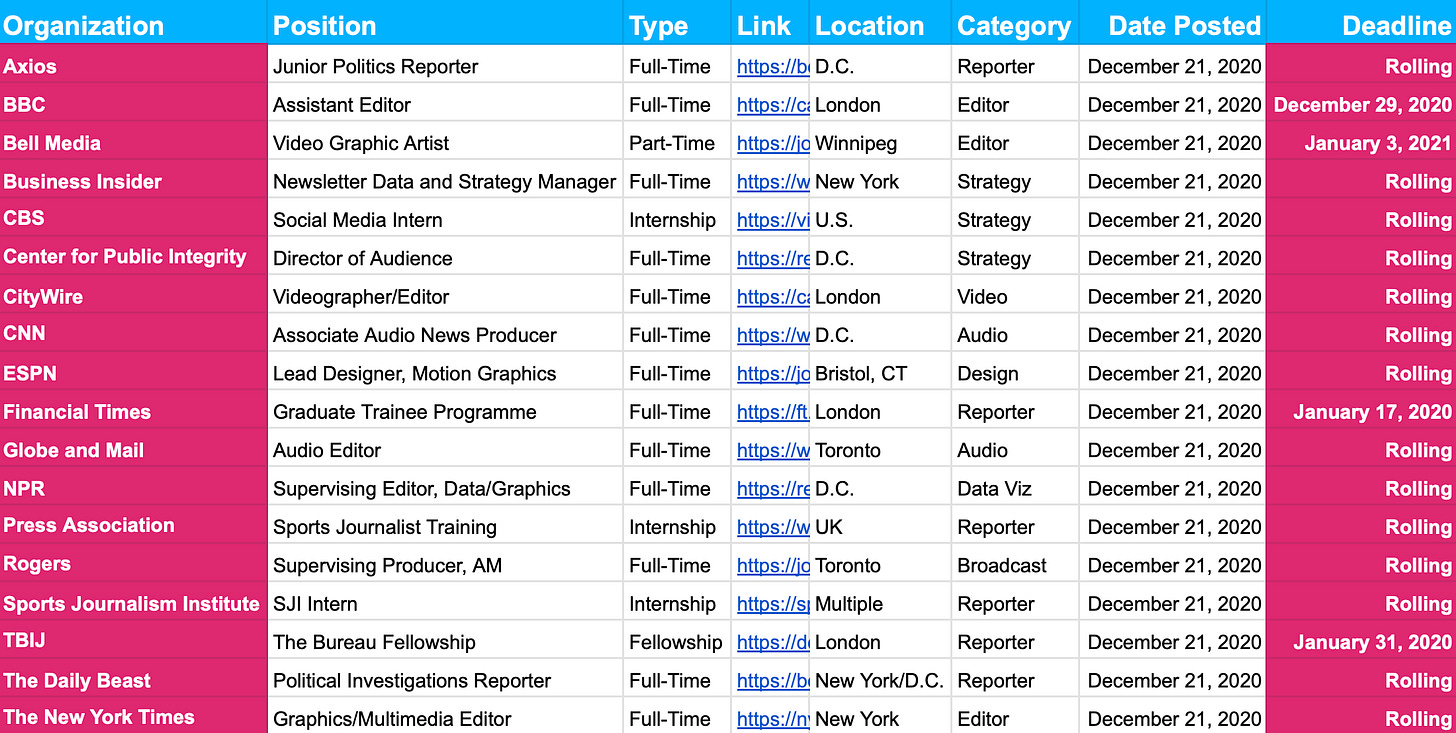Open The Daily Beast job link
The image size is (1456, 733).
[773, 681]
